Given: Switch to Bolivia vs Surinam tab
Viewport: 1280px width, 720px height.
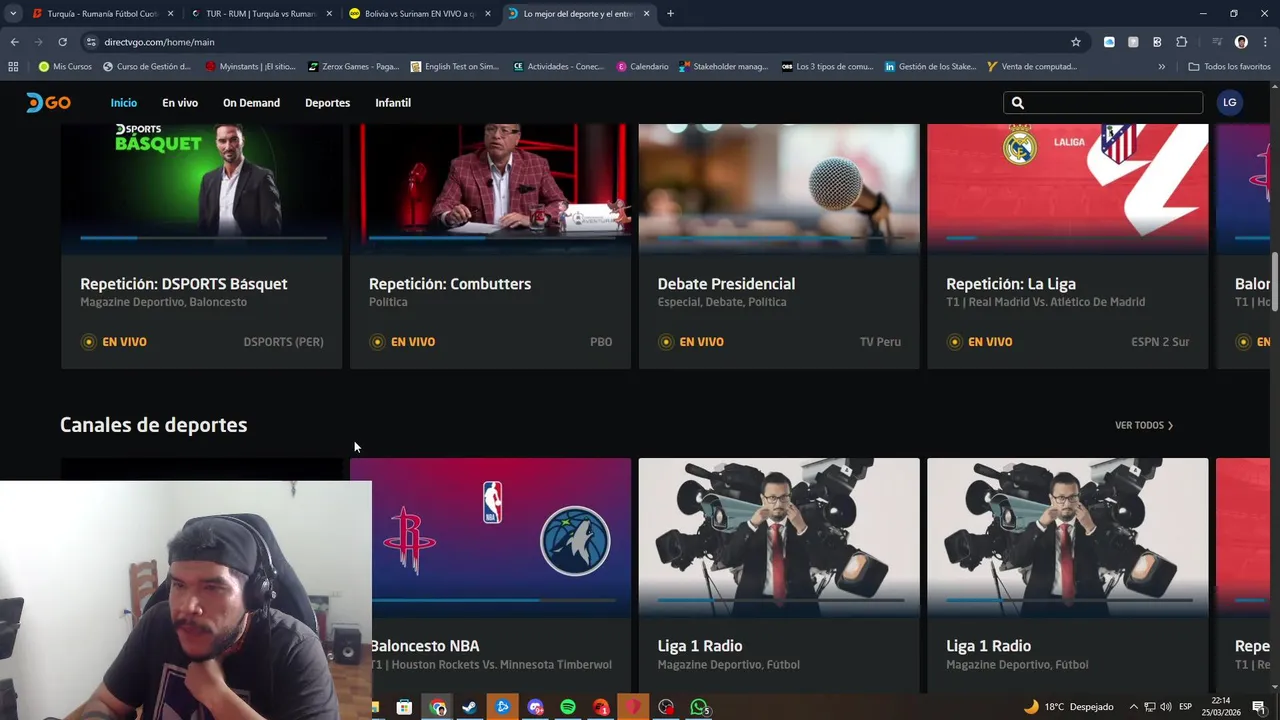Looking at the screenshot, I should coord(419,14).
